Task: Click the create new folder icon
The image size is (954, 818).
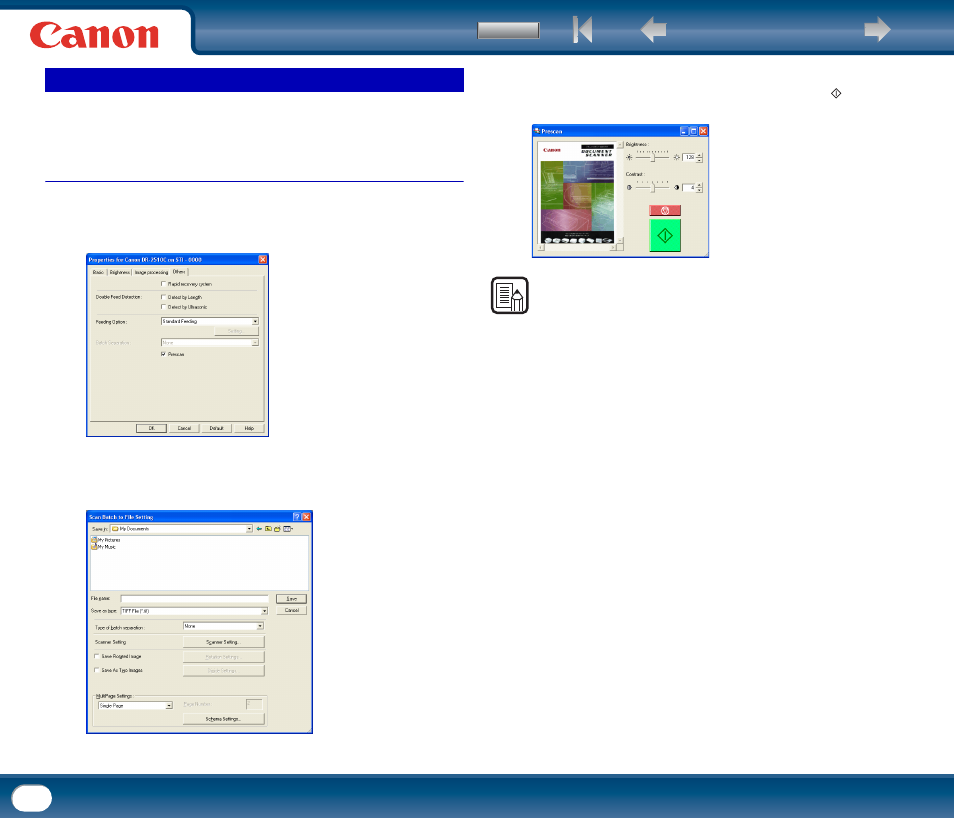Action: point(277,529)
